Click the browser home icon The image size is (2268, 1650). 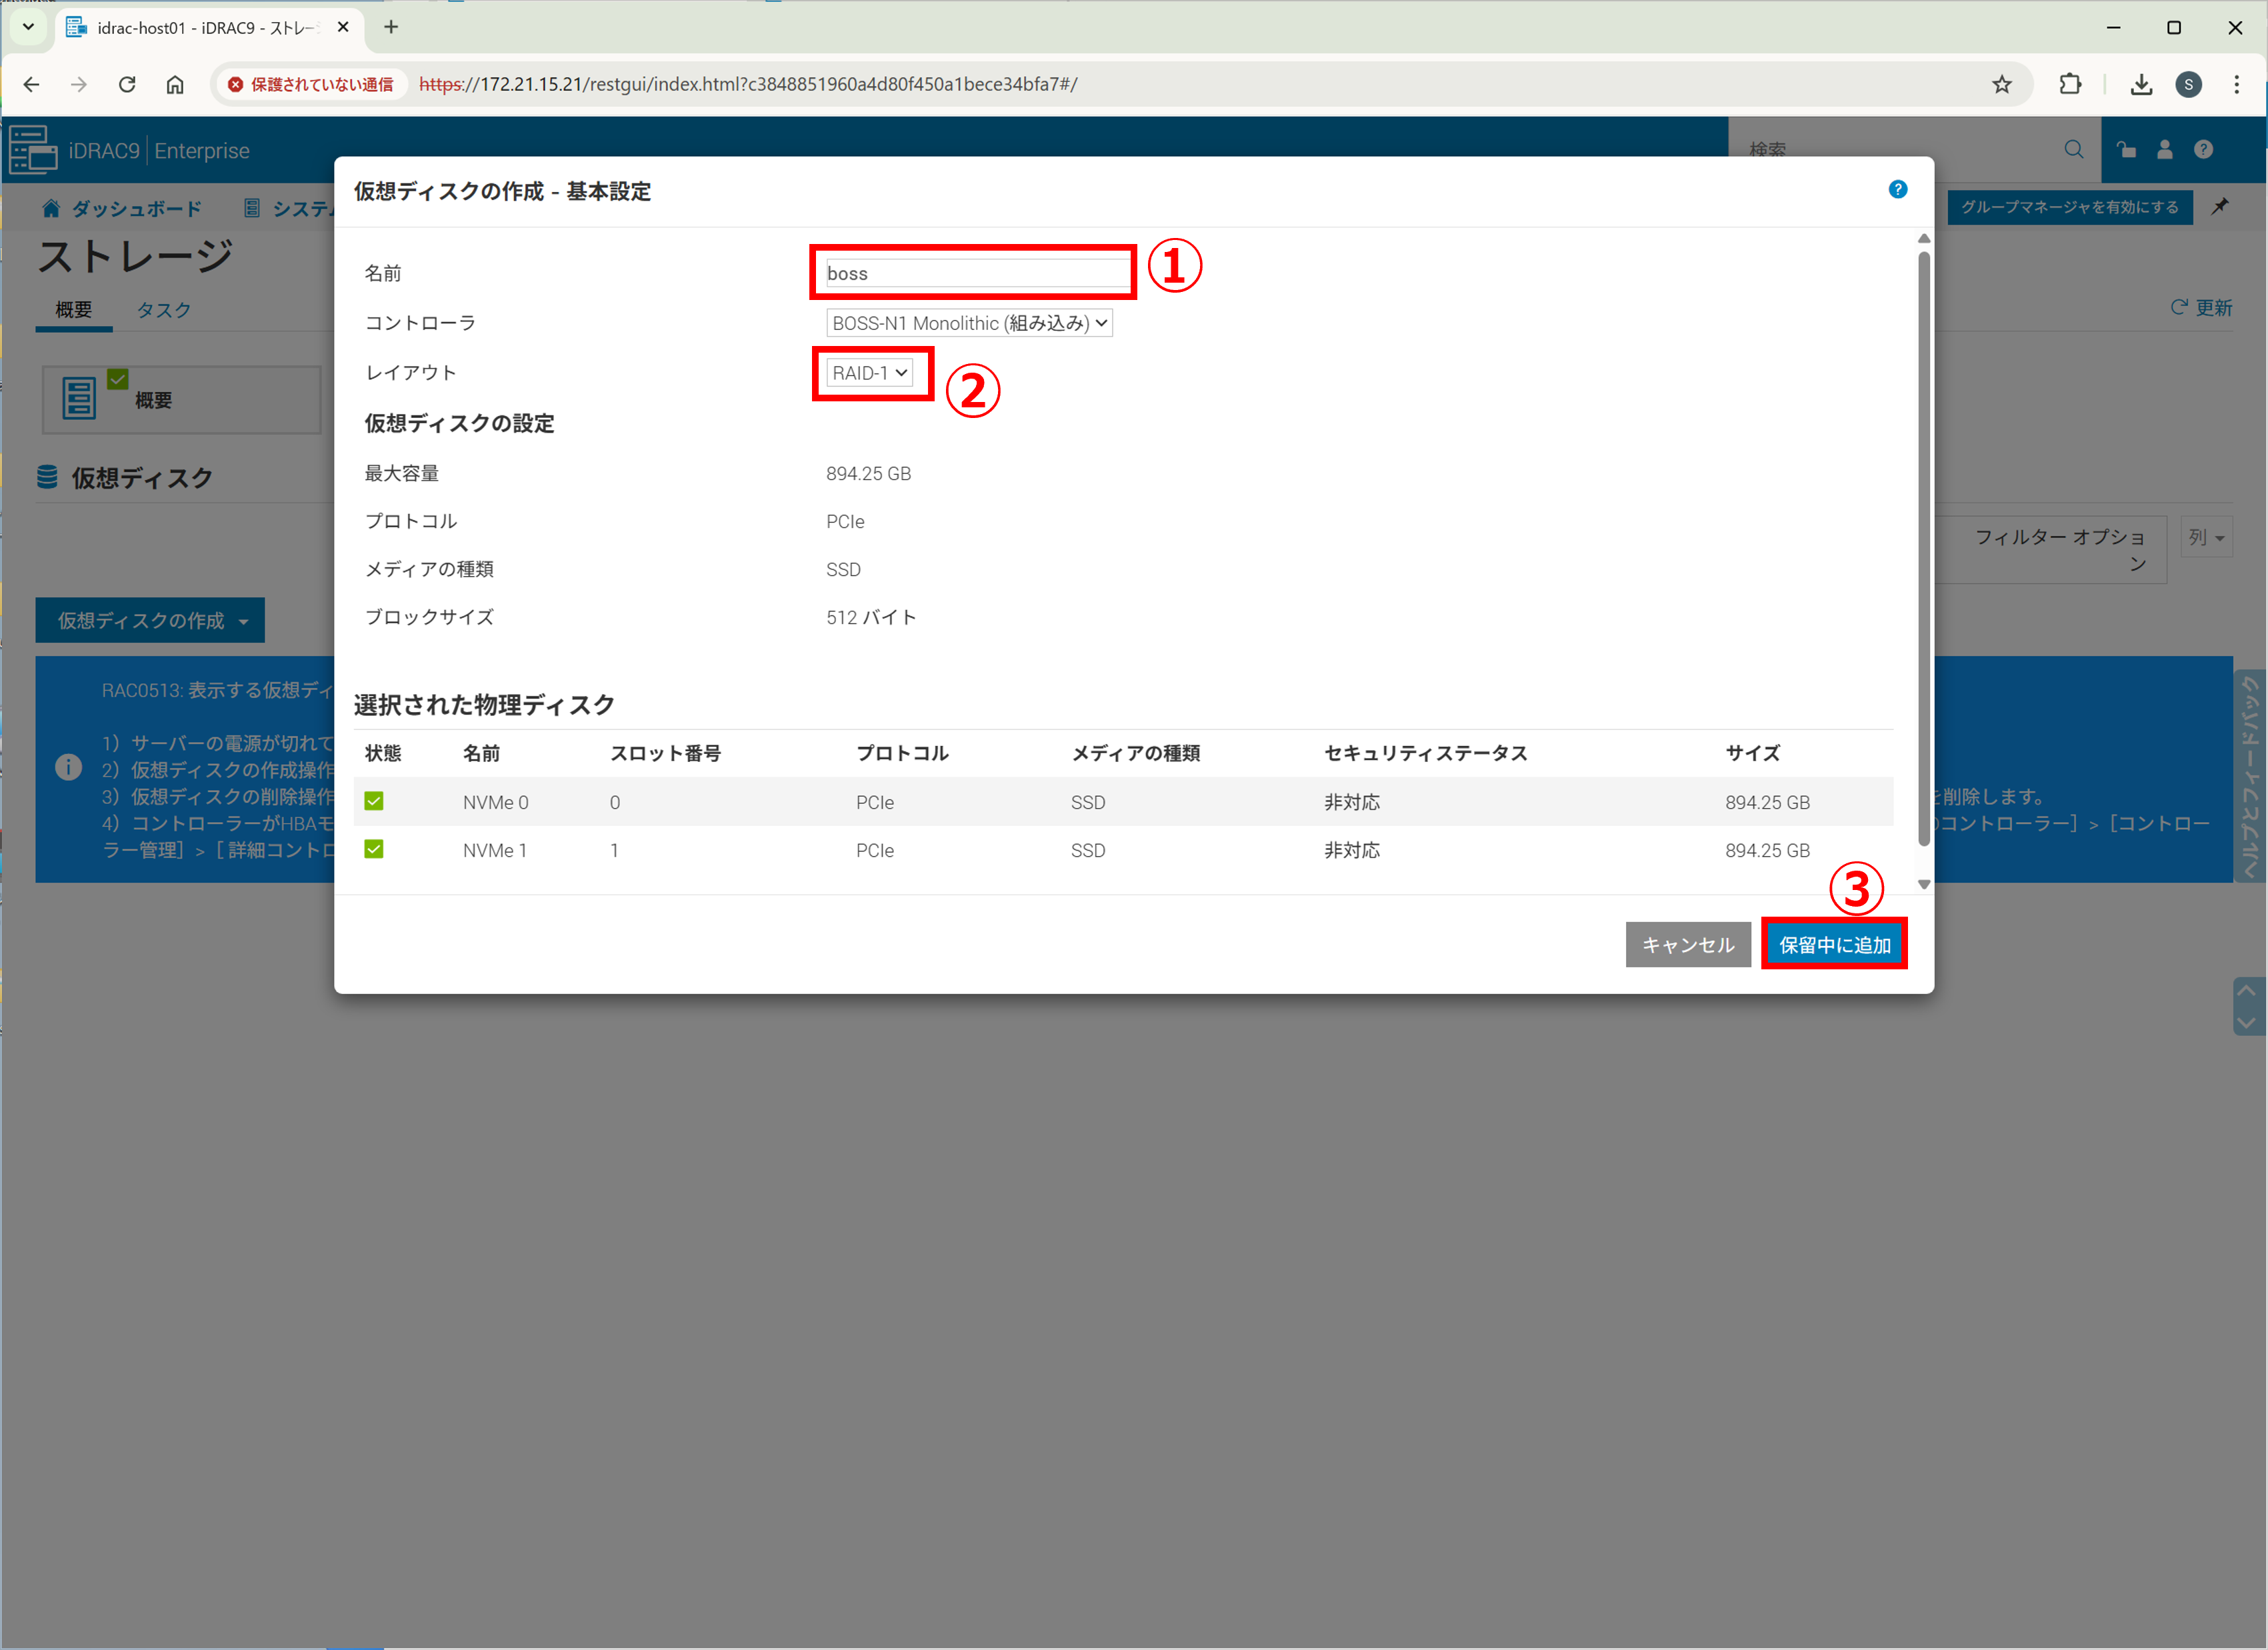pos(175,85)
